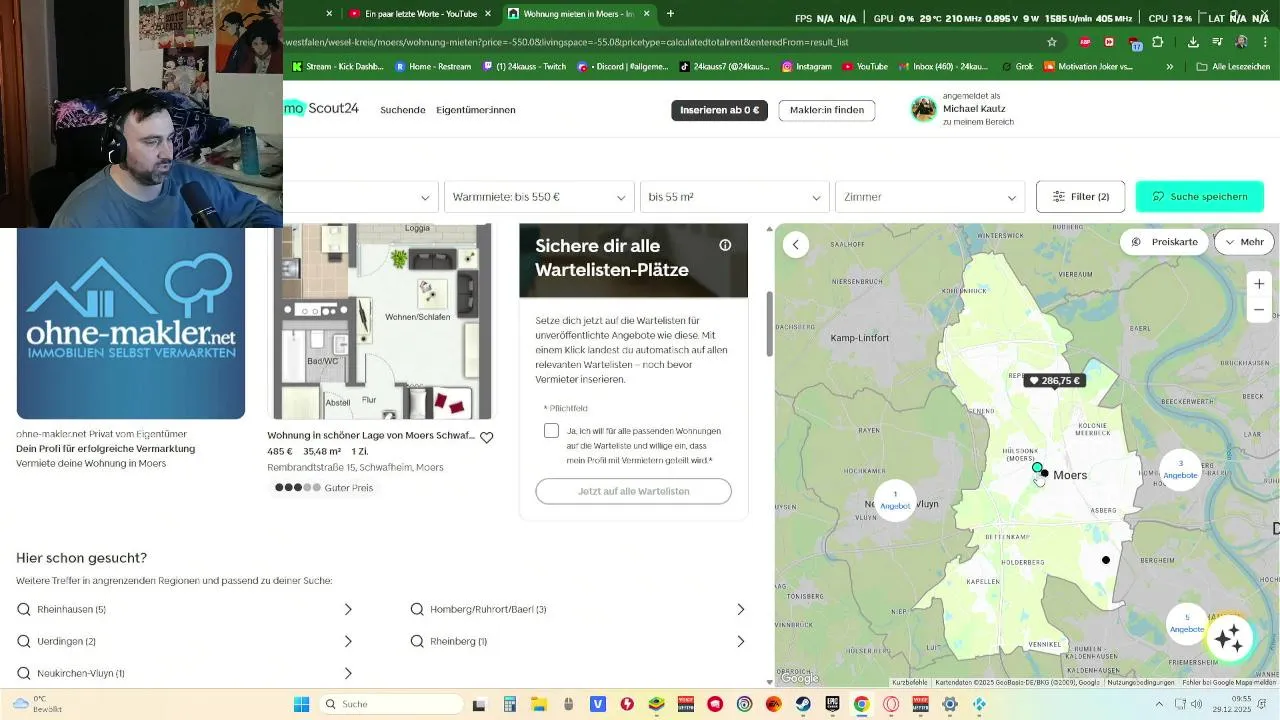The image size is (1280, 720).
Task: Expand Neukirchen-Vluyn (1) results
Action: point(185,673)
